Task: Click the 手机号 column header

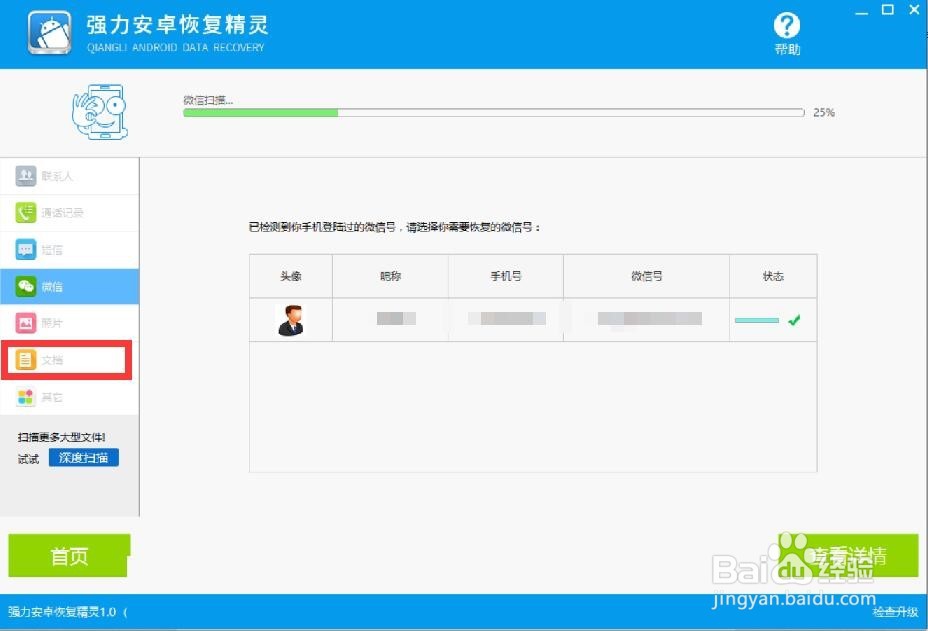Action: tap(506, 276)
